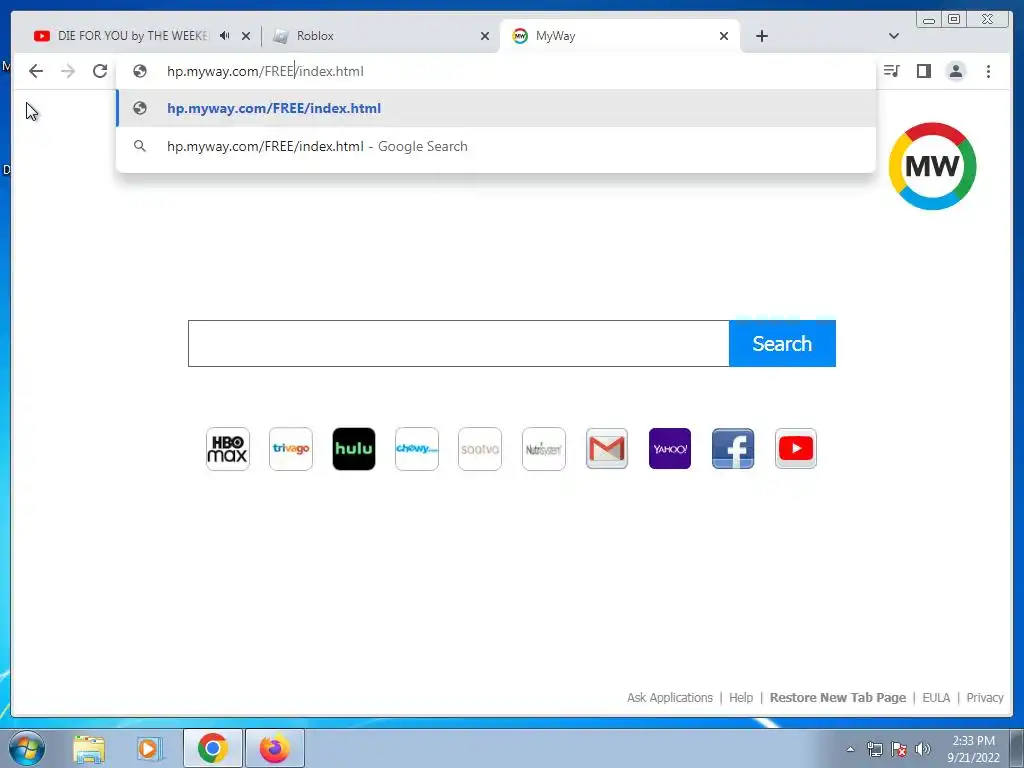
Task: Open the Yahoo shortcut tile
Action: click(x=669, y=449)
